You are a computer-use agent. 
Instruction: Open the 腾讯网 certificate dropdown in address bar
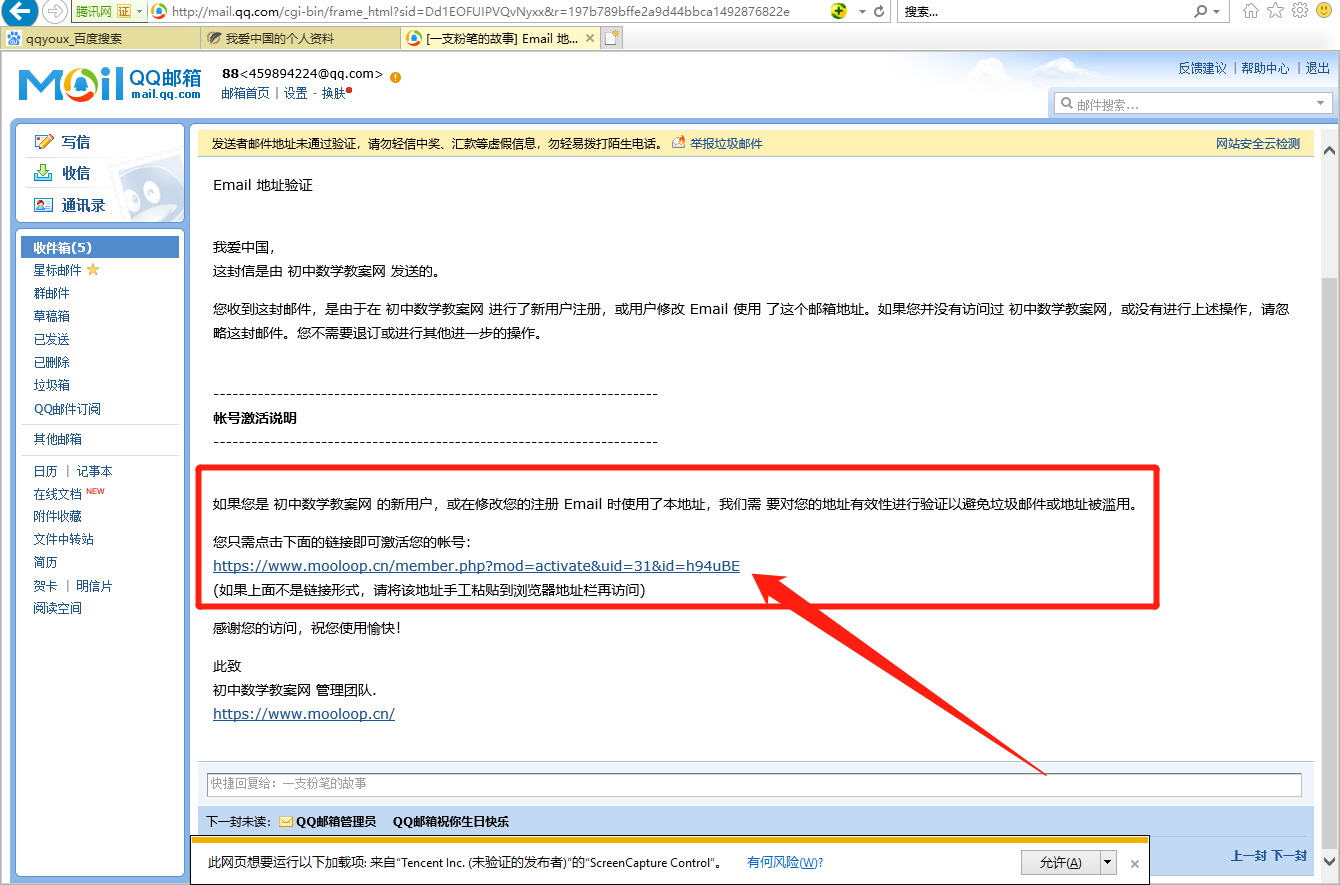(139, 11)
